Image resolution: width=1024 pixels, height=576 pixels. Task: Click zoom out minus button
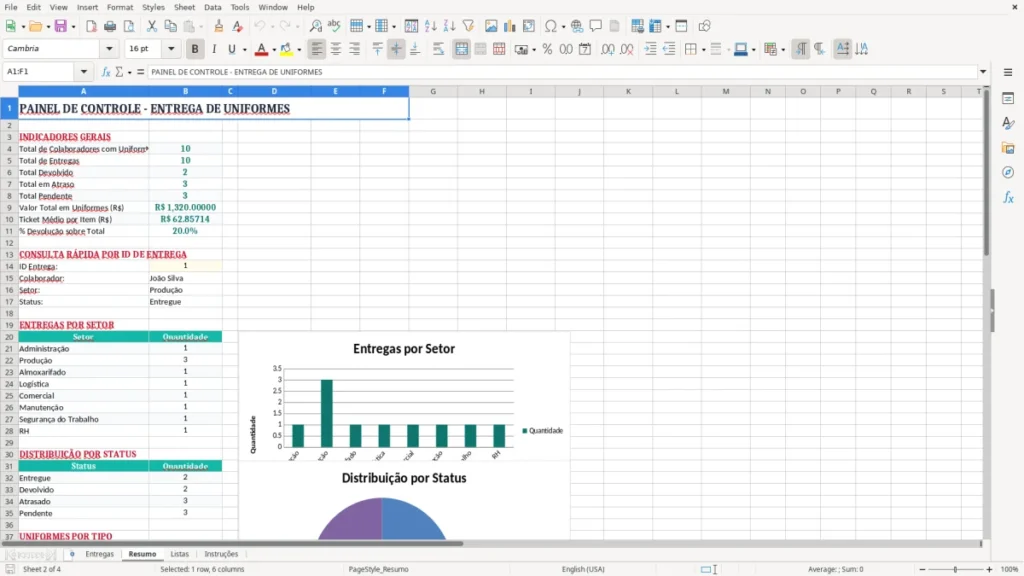coord(922,569)
